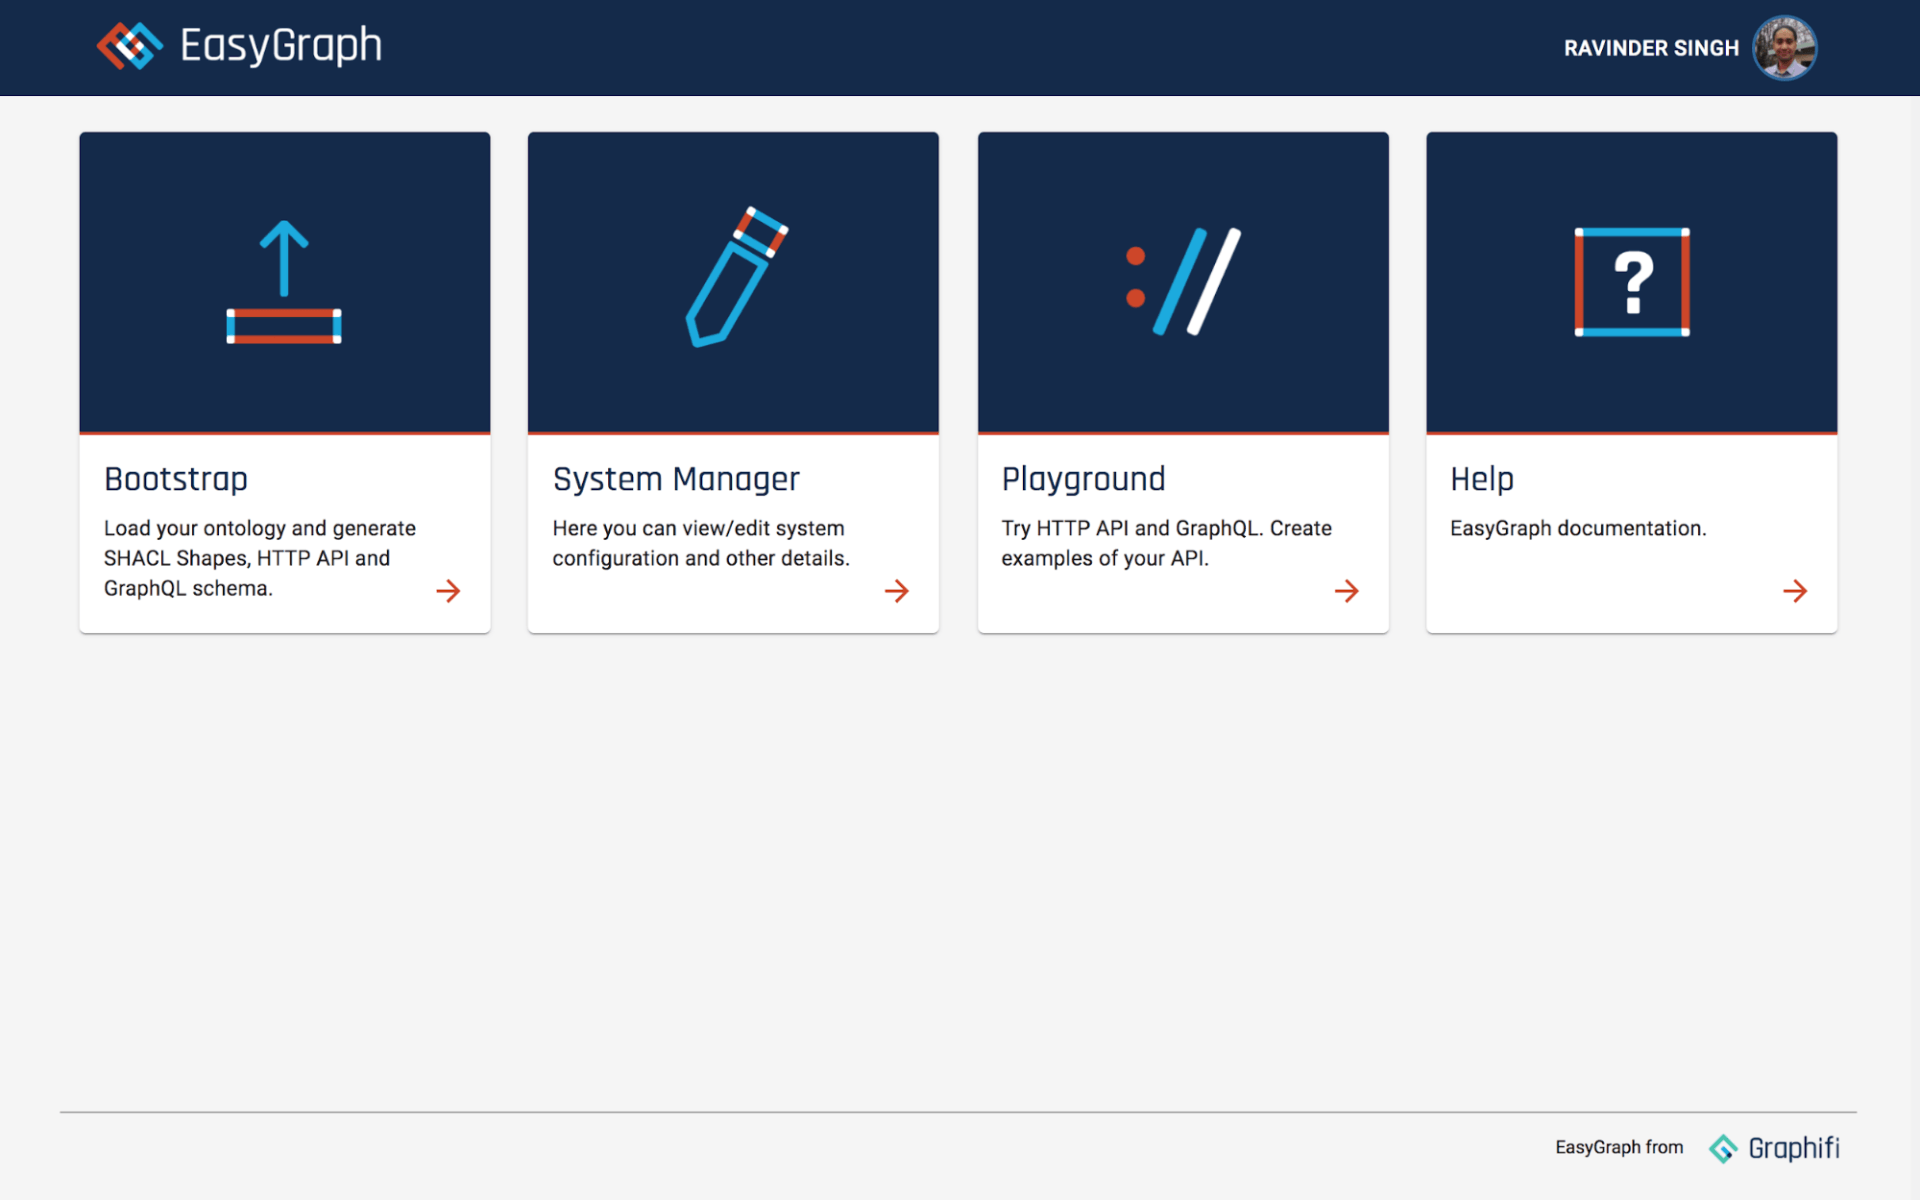Click the Help question mark icon
This screenshot has width=1920, height=1200.
[1632, 282]
